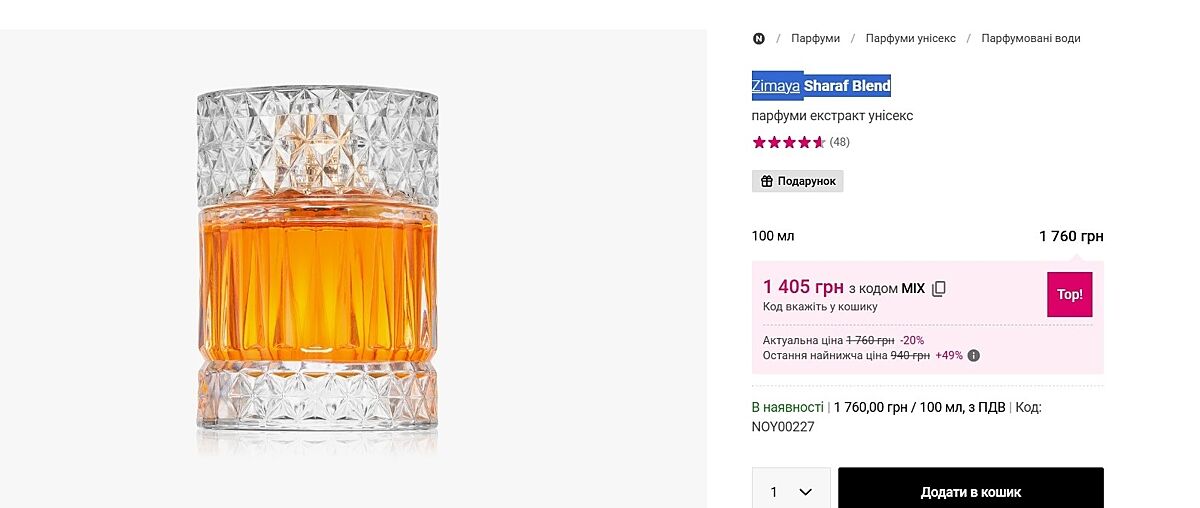Navigate to Парфумовані води breadcrumb

click(x=1030, y=39)
